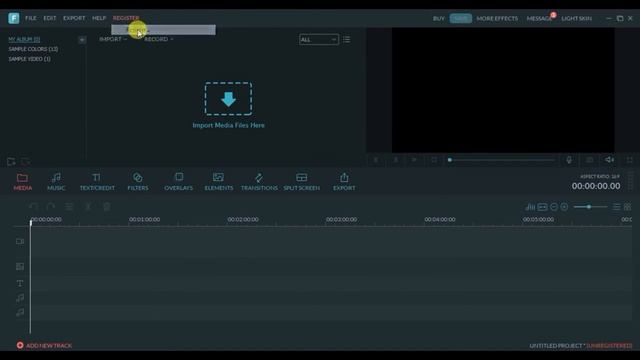Open the FILTERS tab
The height and width of the screenshot is (360, 640).
tap(138, 182)
